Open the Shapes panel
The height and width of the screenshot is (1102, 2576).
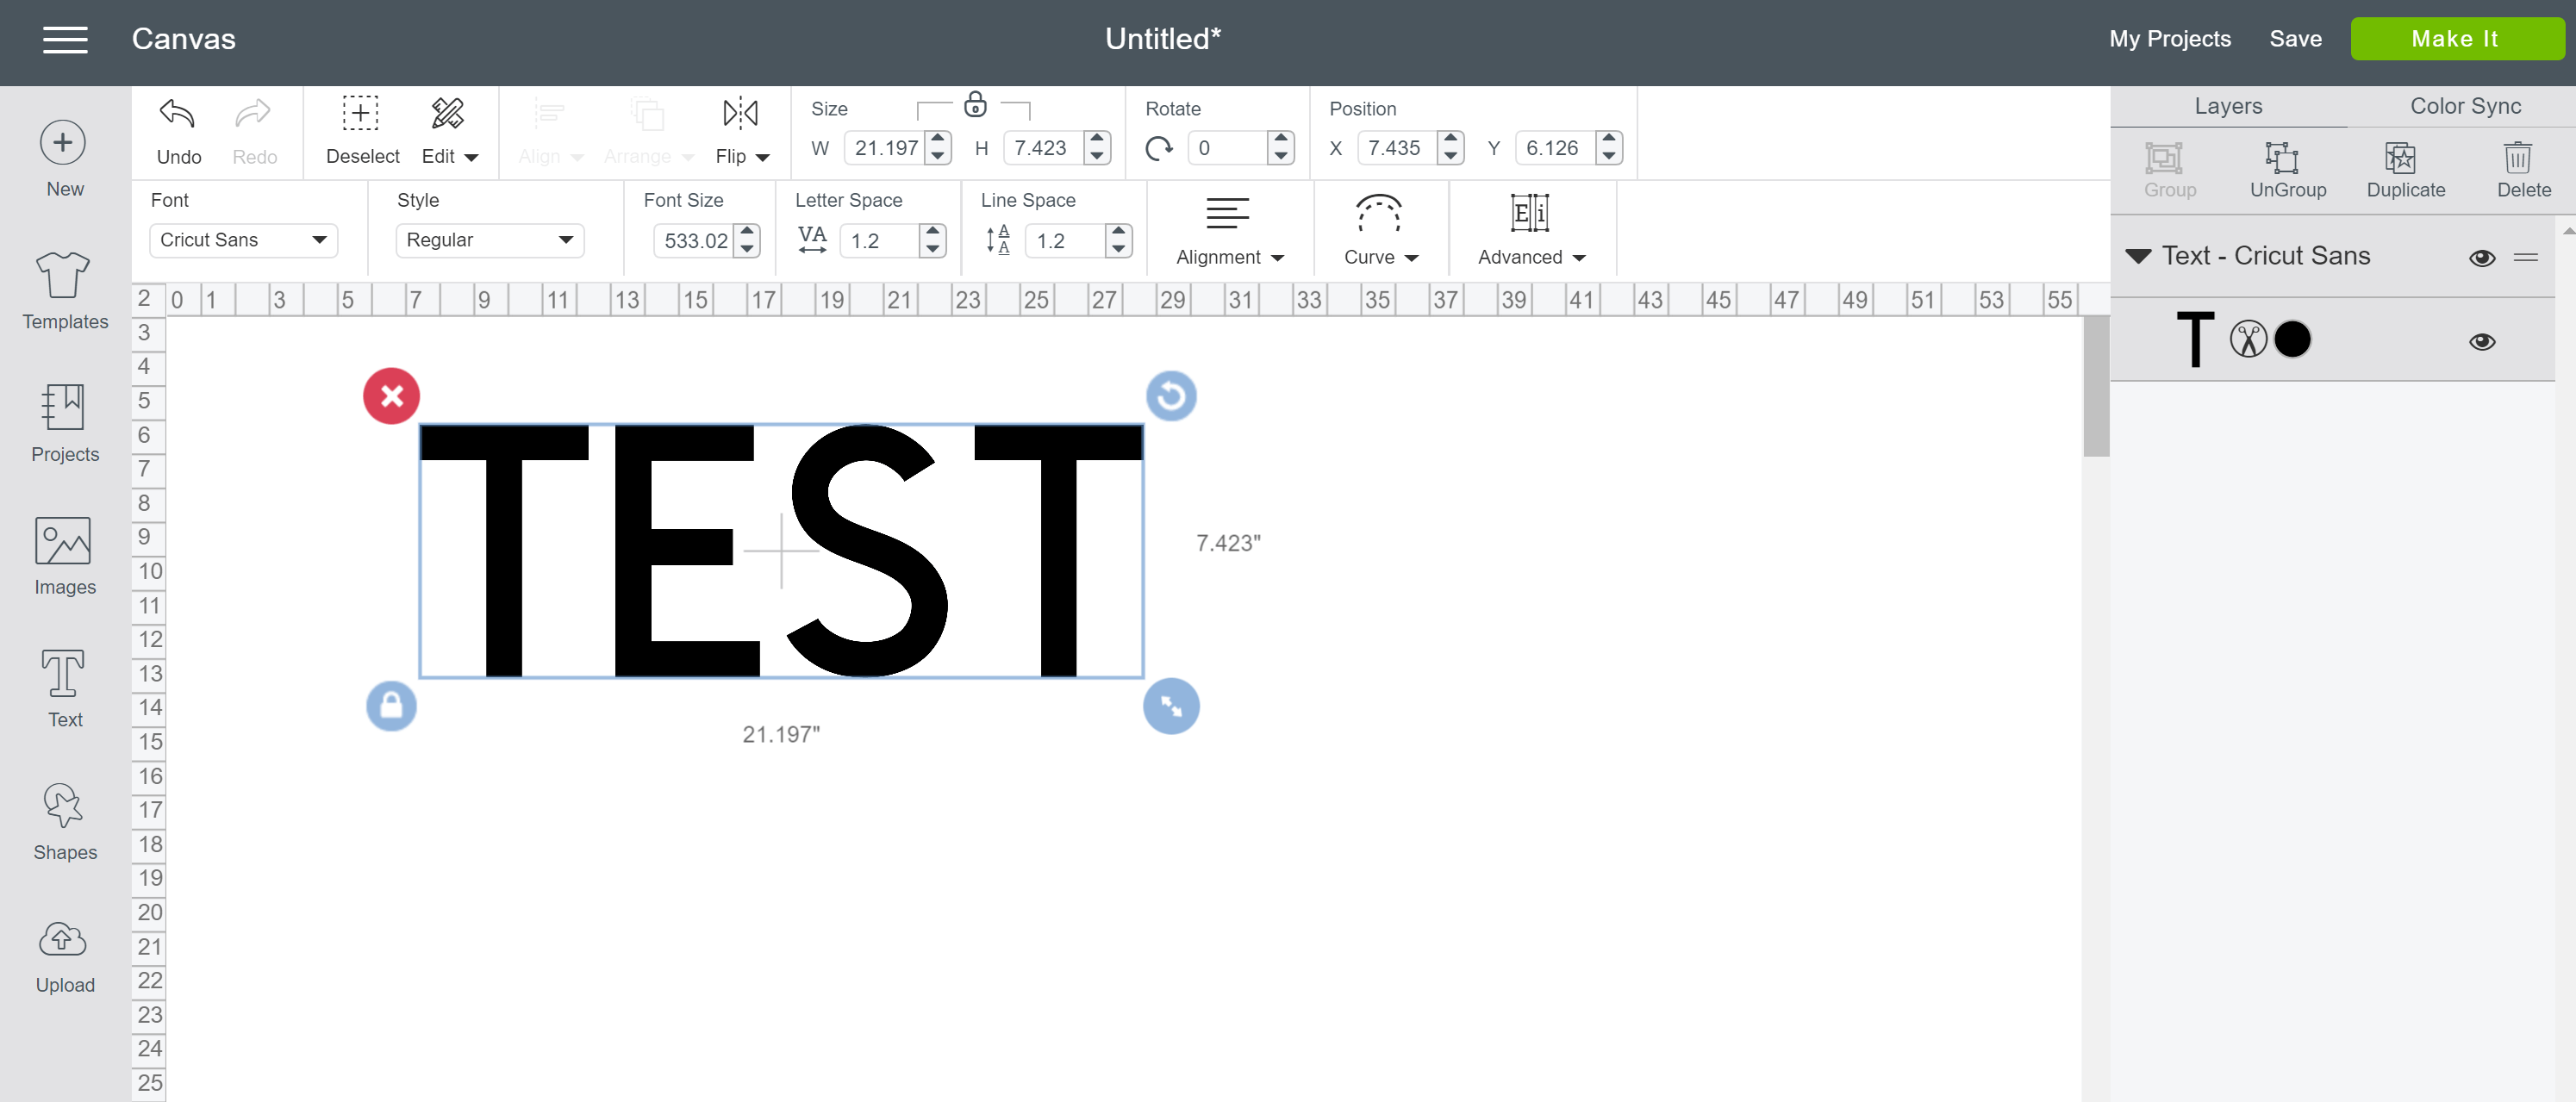(65, 822)
